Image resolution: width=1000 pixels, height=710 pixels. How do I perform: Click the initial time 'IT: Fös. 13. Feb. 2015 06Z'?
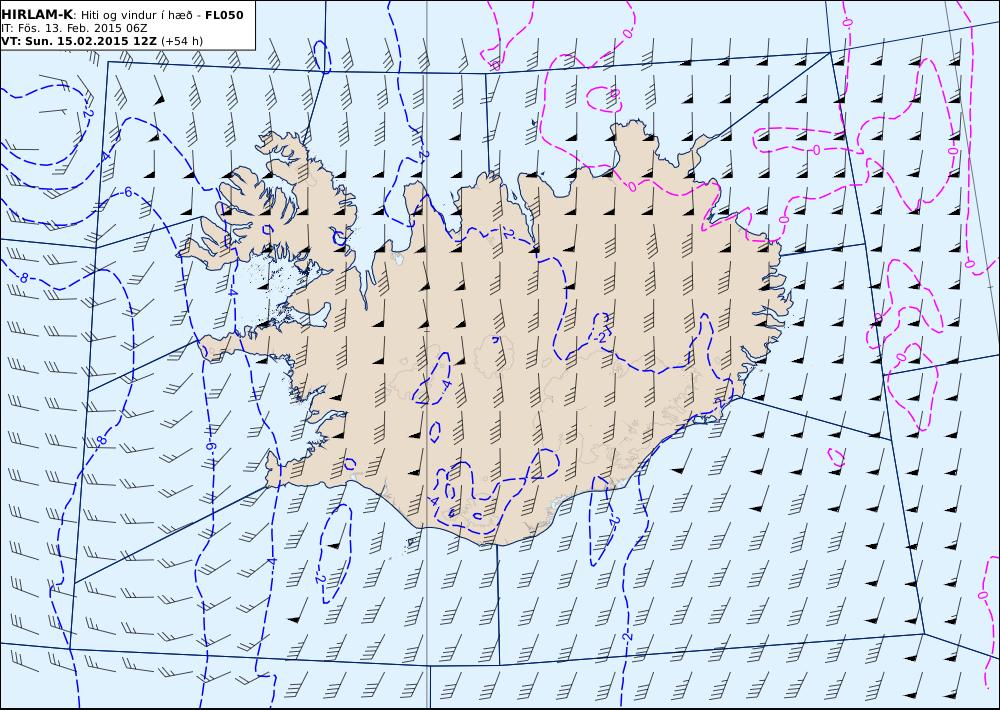75,28
